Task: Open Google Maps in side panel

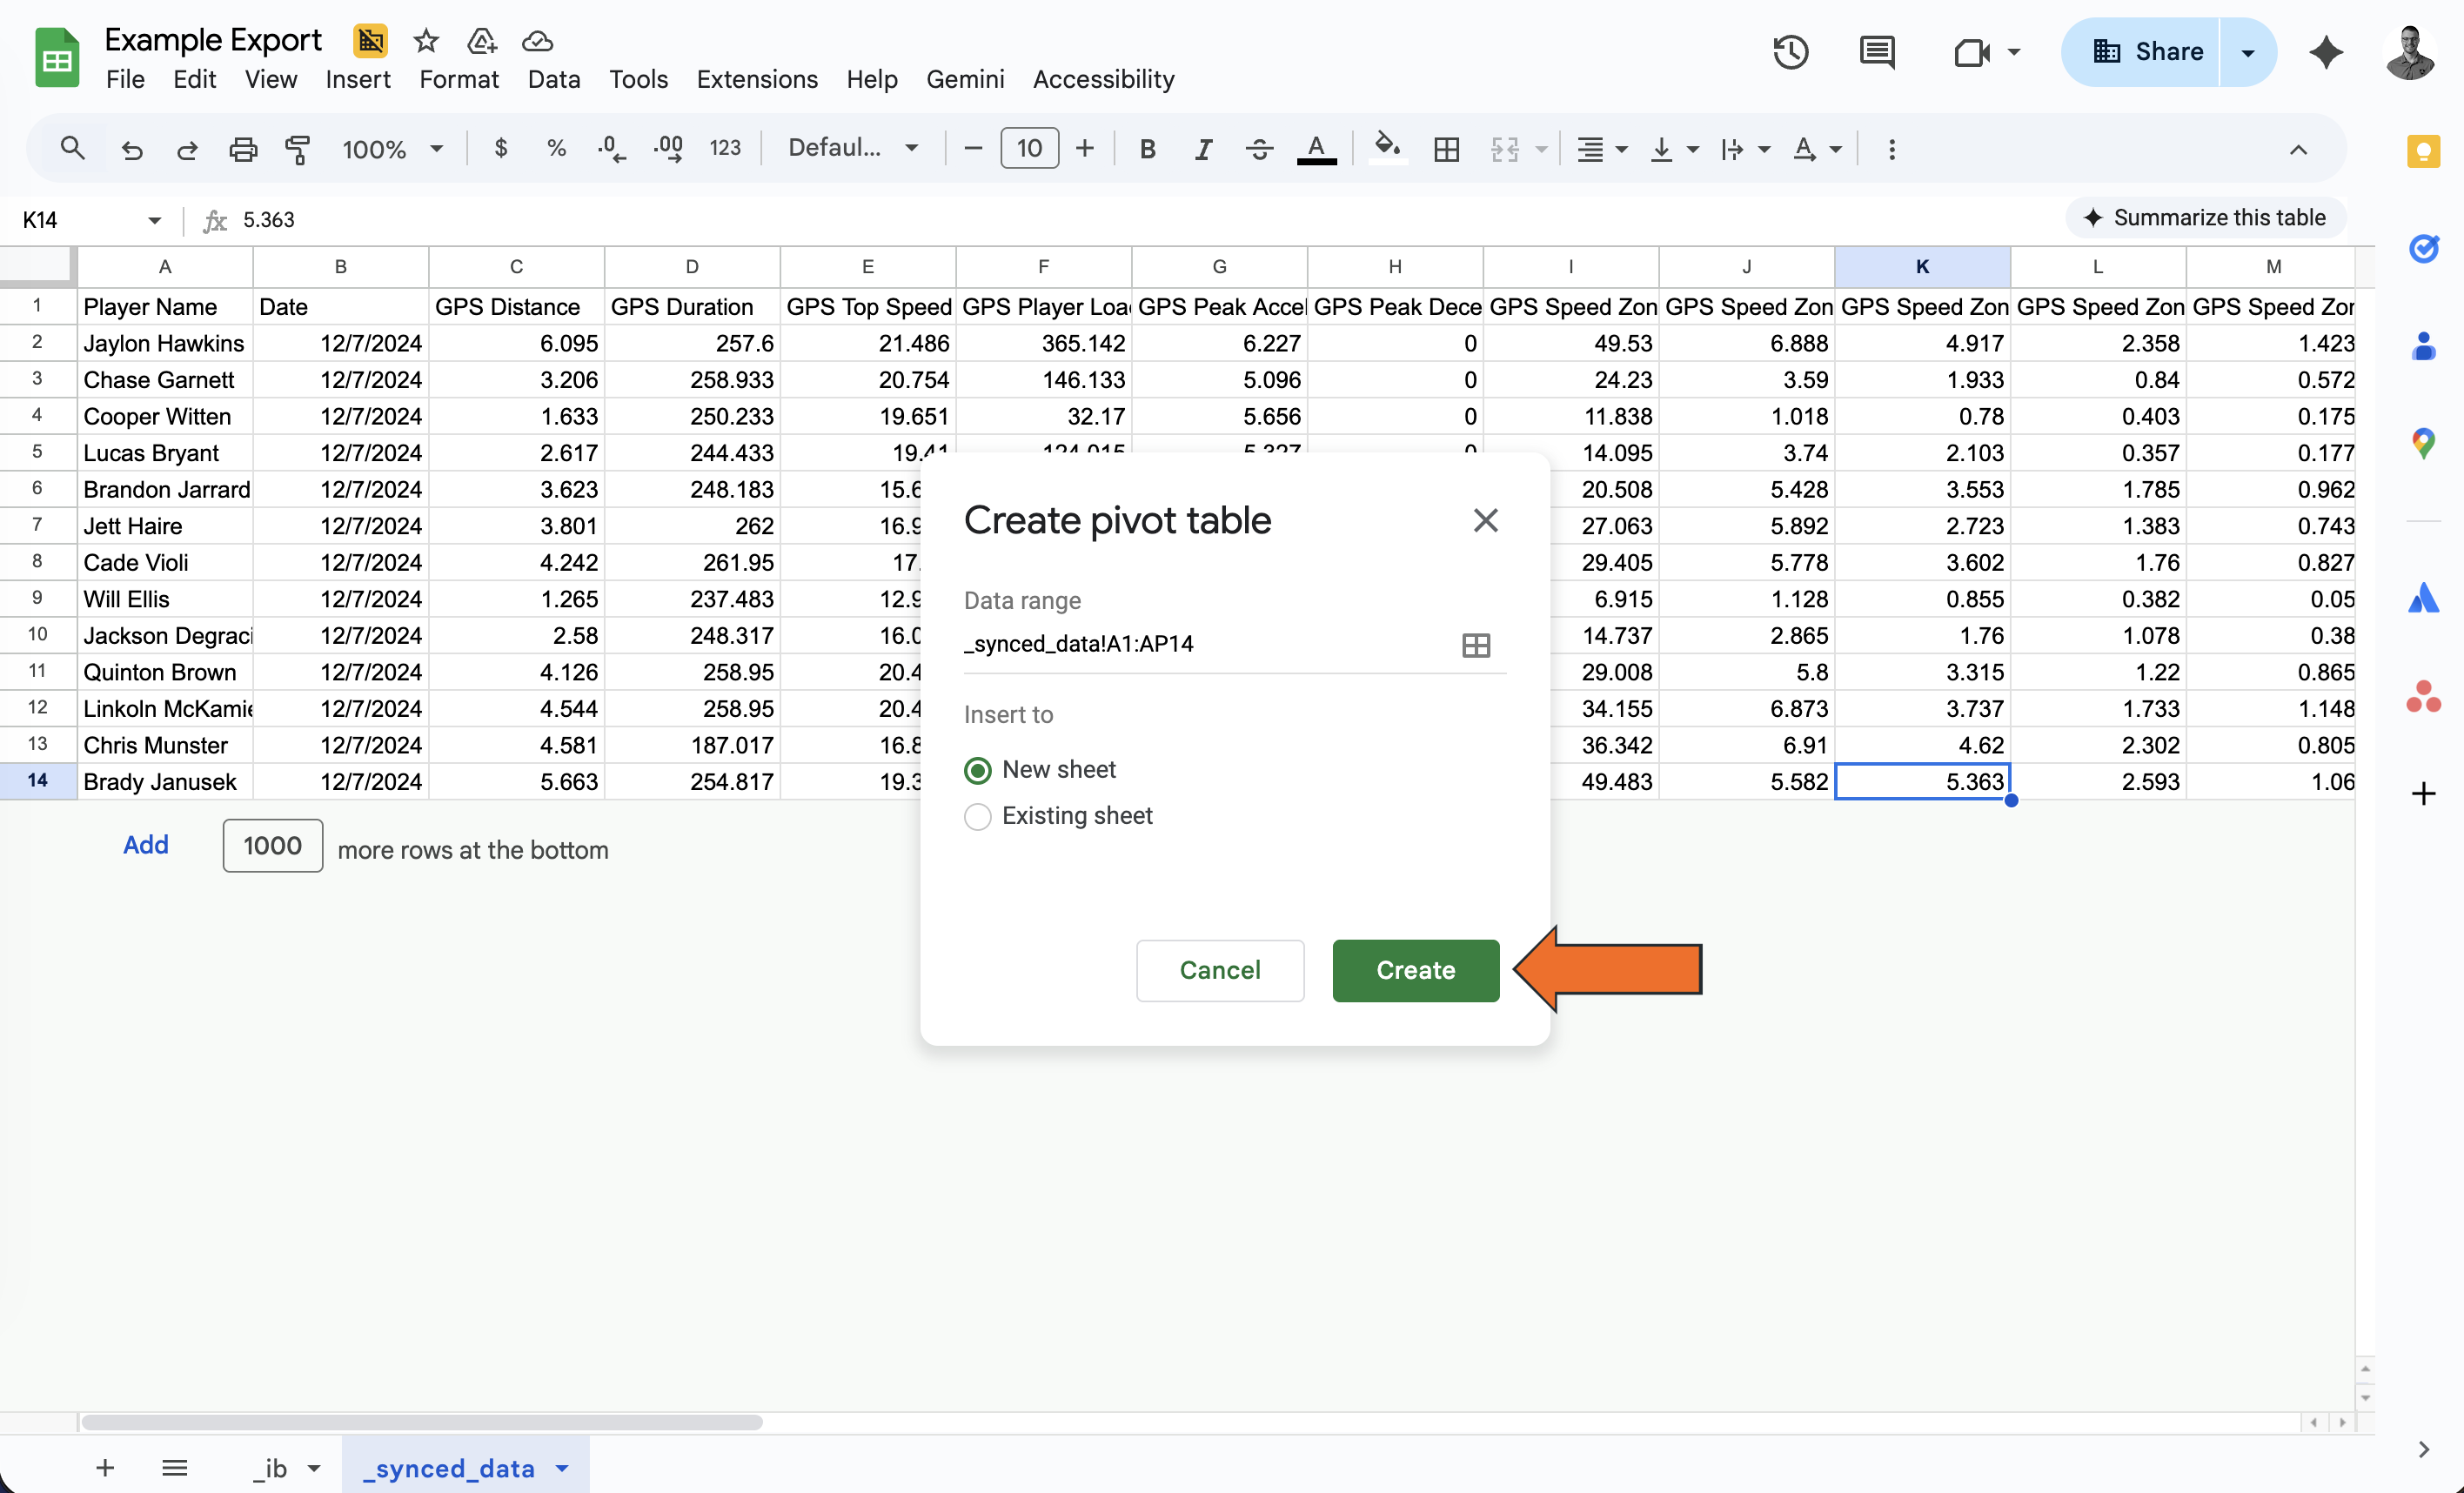Action: (2423, 443)
